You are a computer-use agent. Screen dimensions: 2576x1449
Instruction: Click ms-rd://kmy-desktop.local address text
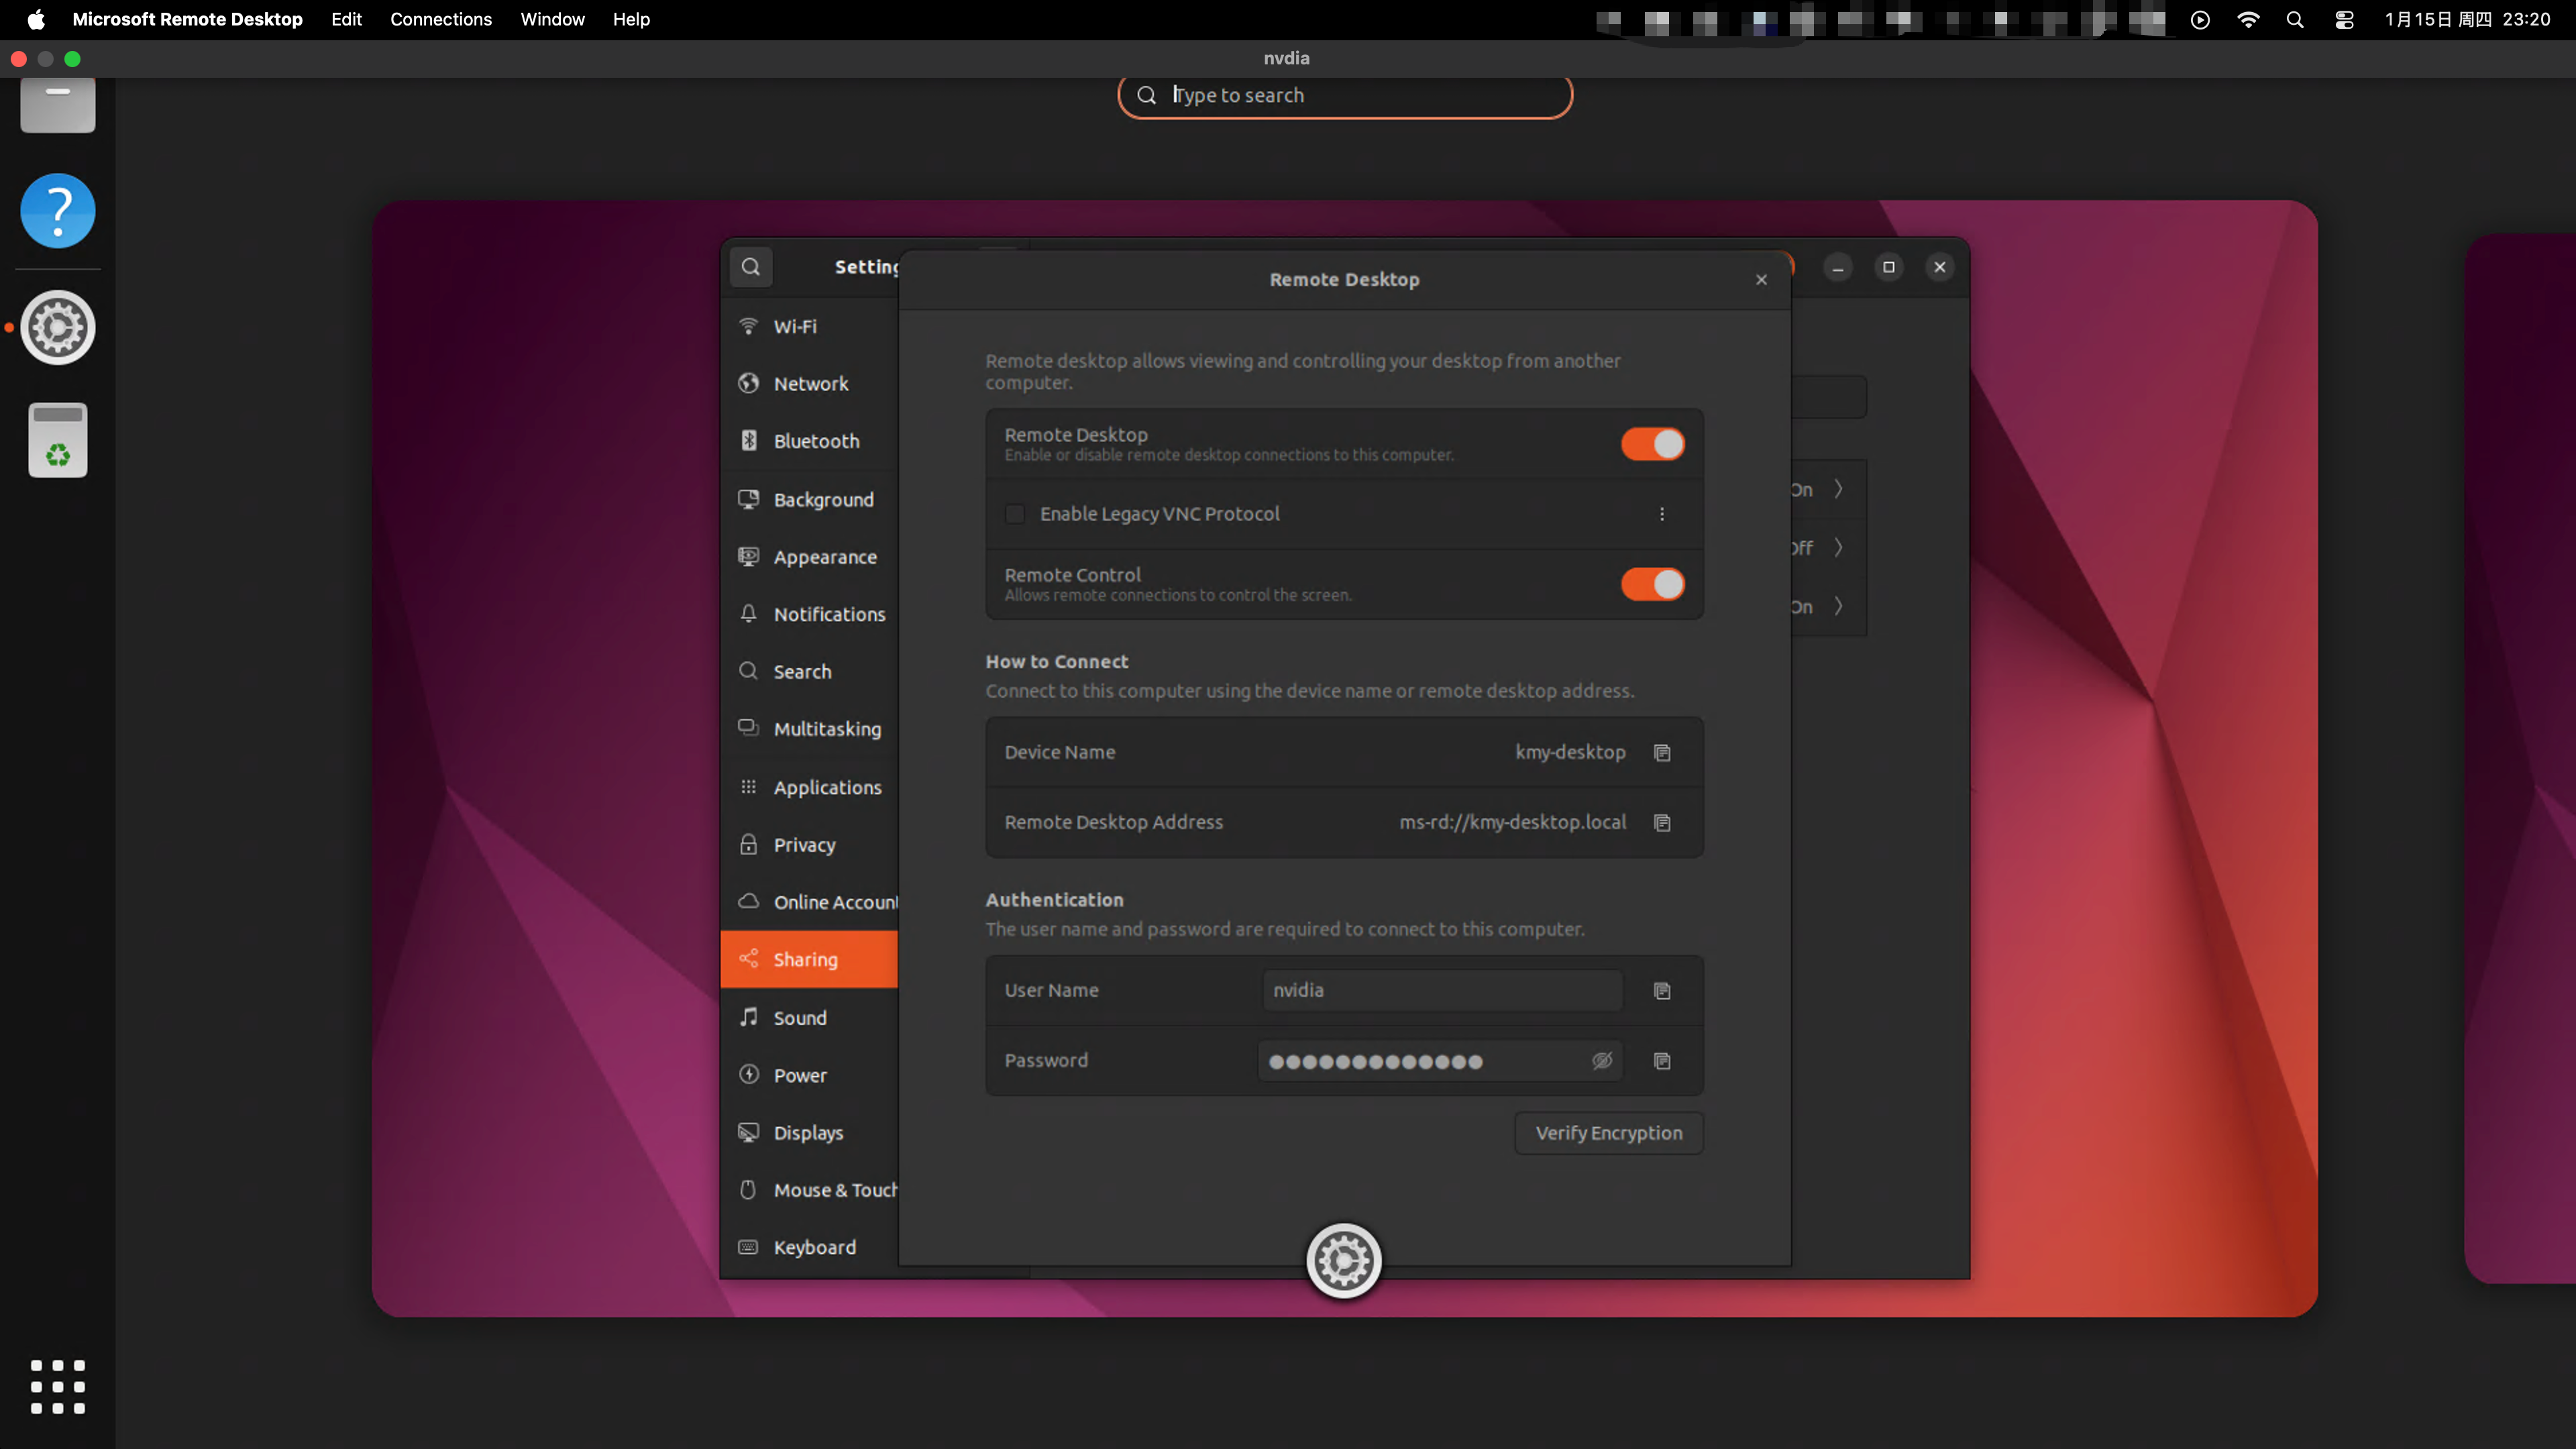(x=1512, y=822)
